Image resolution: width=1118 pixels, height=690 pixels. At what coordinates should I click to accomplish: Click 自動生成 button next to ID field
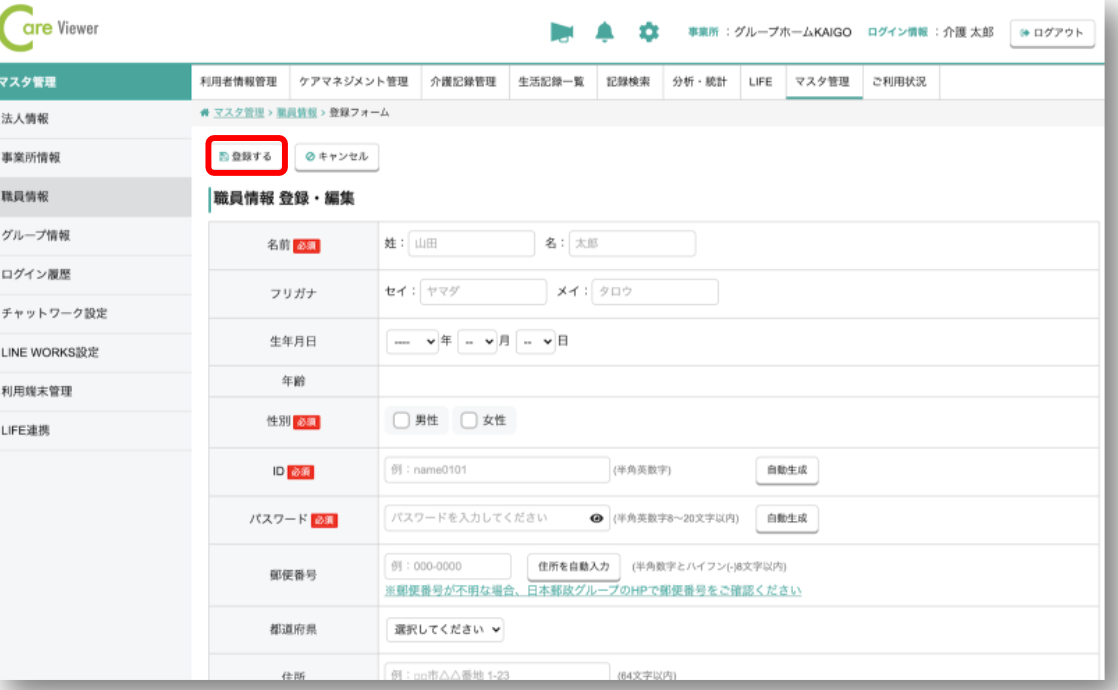[786, 470]
